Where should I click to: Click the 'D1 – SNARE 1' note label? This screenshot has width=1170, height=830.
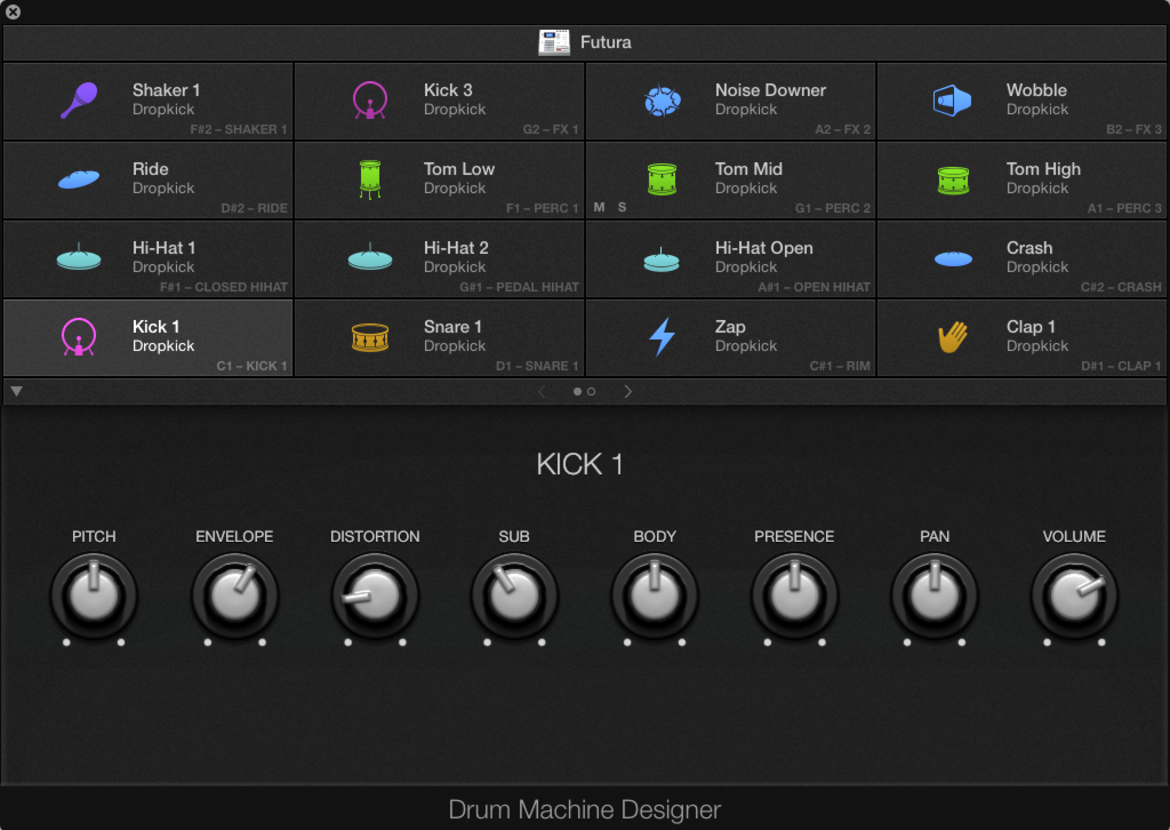pos(537,366)
